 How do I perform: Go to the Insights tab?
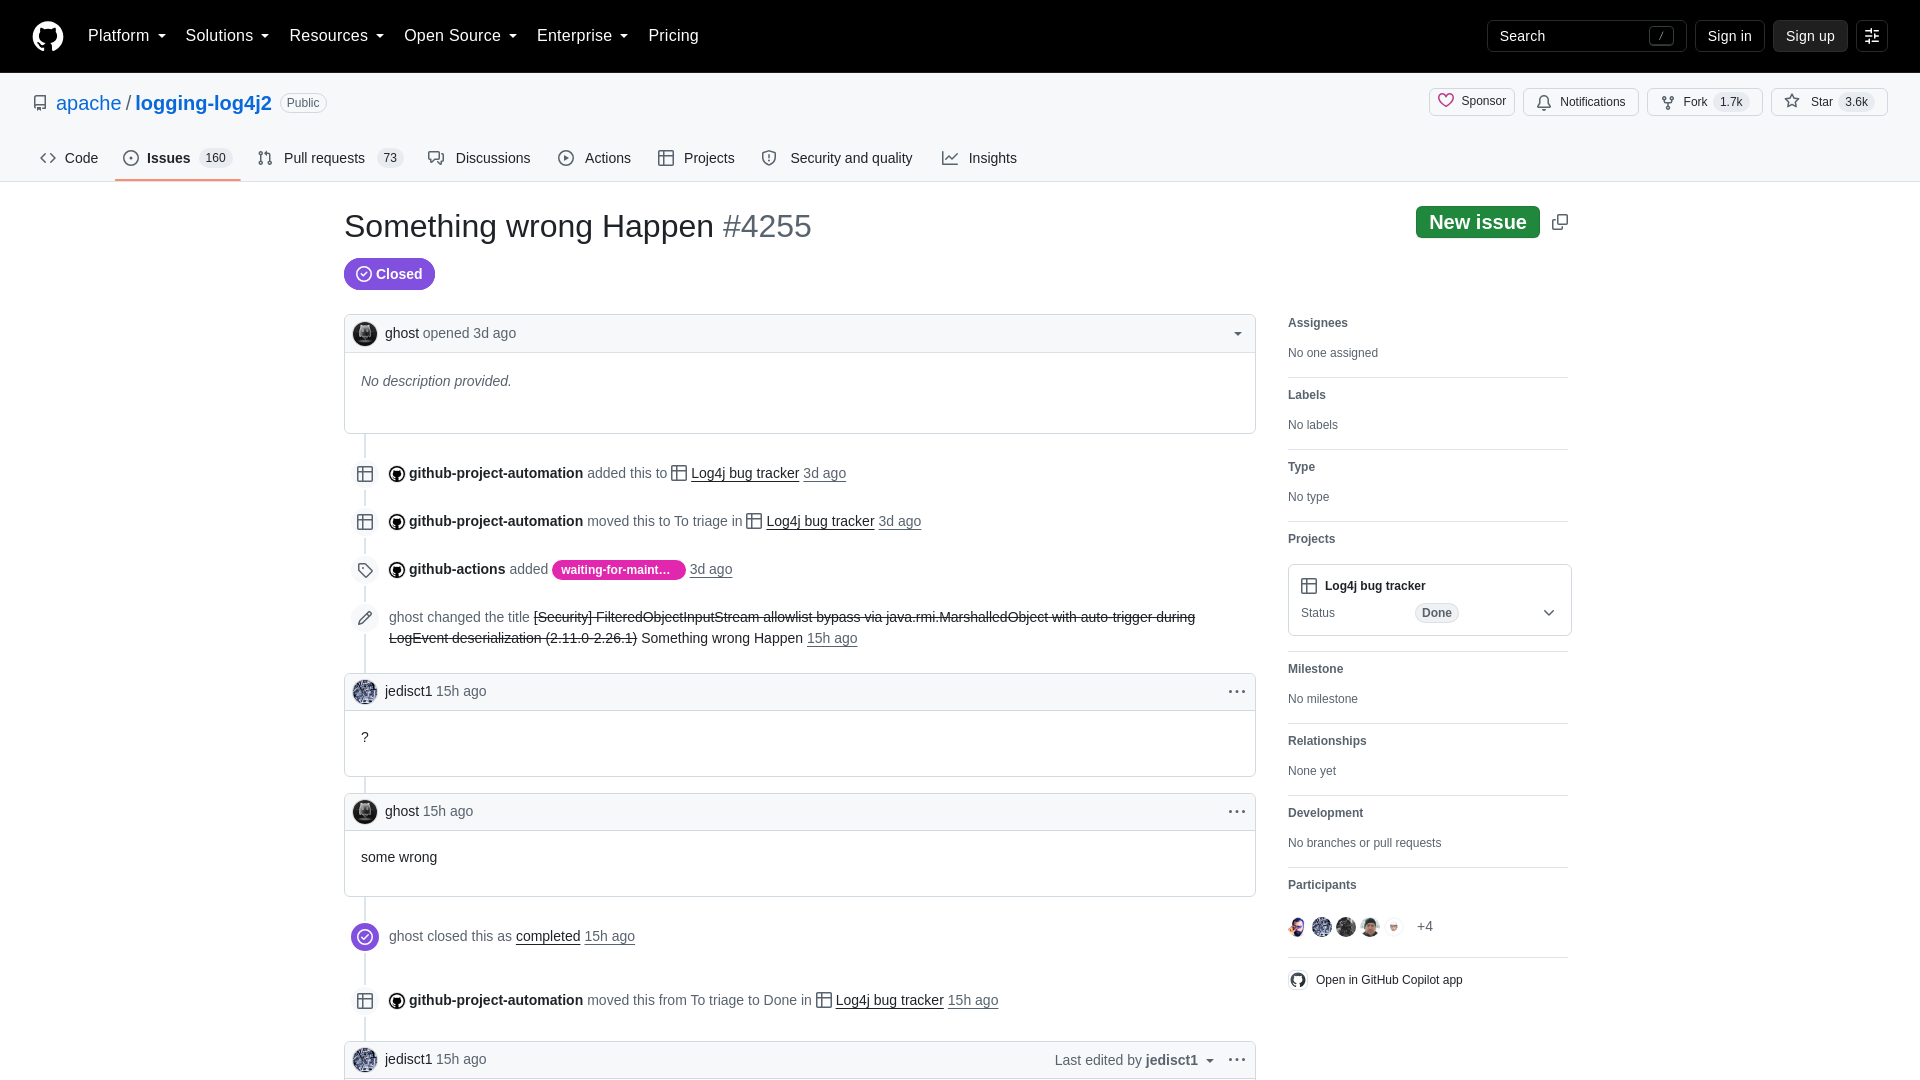pos(979,158)
